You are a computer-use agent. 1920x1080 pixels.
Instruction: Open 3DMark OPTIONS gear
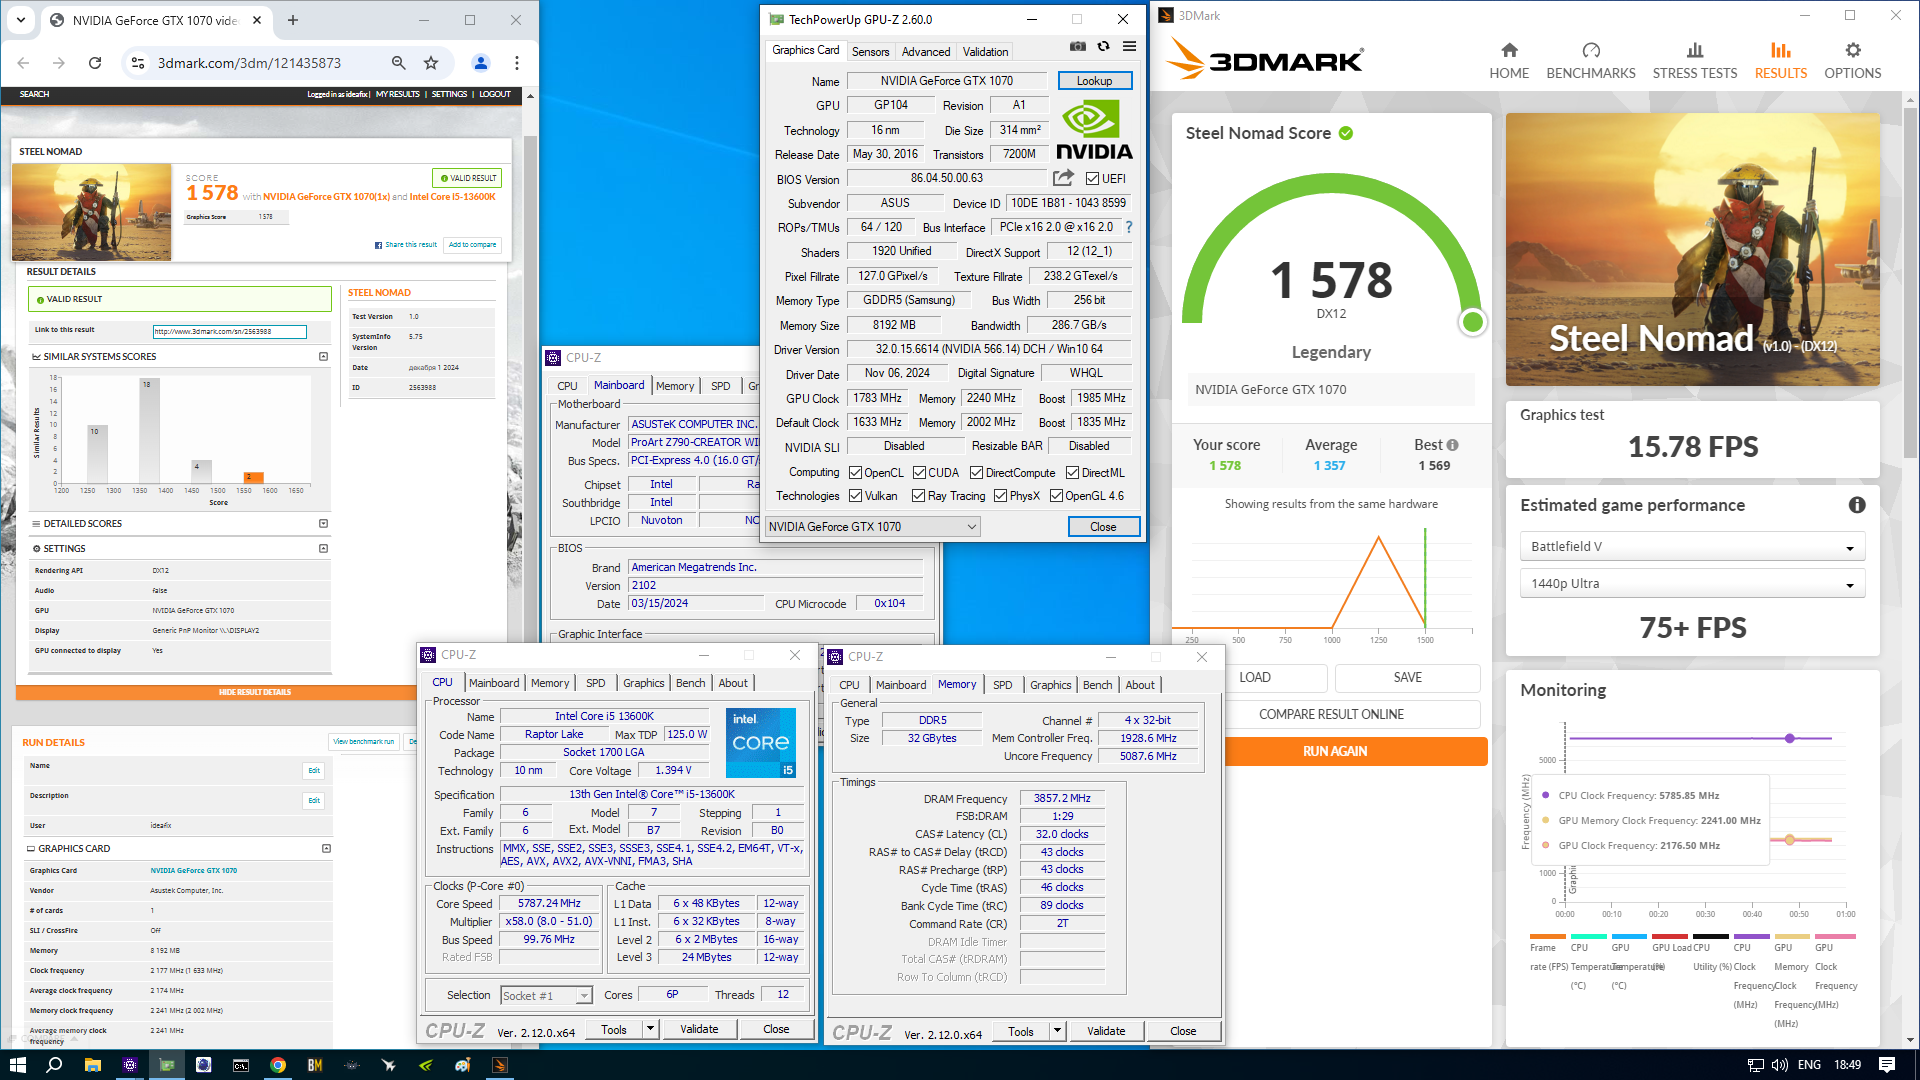(x=1853, y=61)
